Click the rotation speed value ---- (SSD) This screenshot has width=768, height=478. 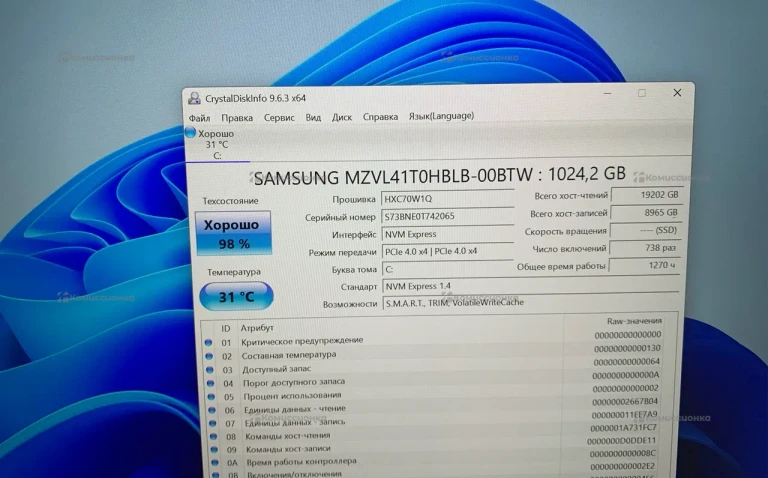click(646, 230)
